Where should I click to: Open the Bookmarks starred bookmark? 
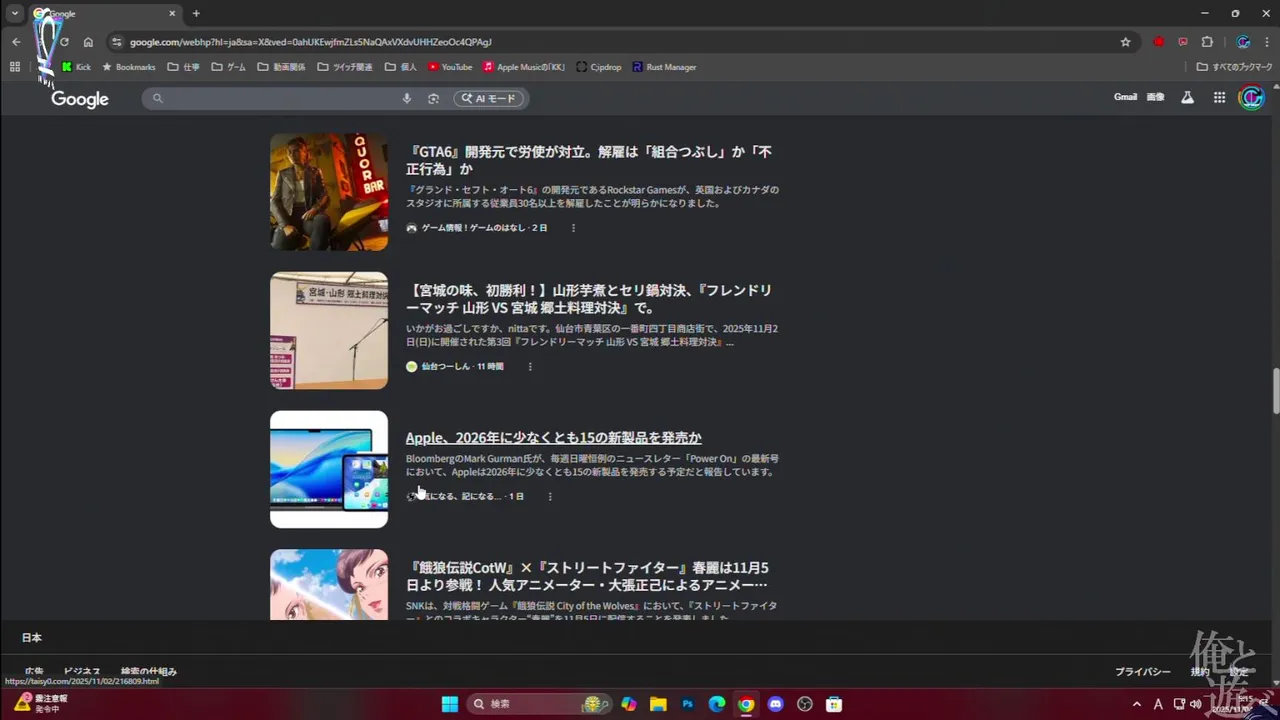coord(129,67)
